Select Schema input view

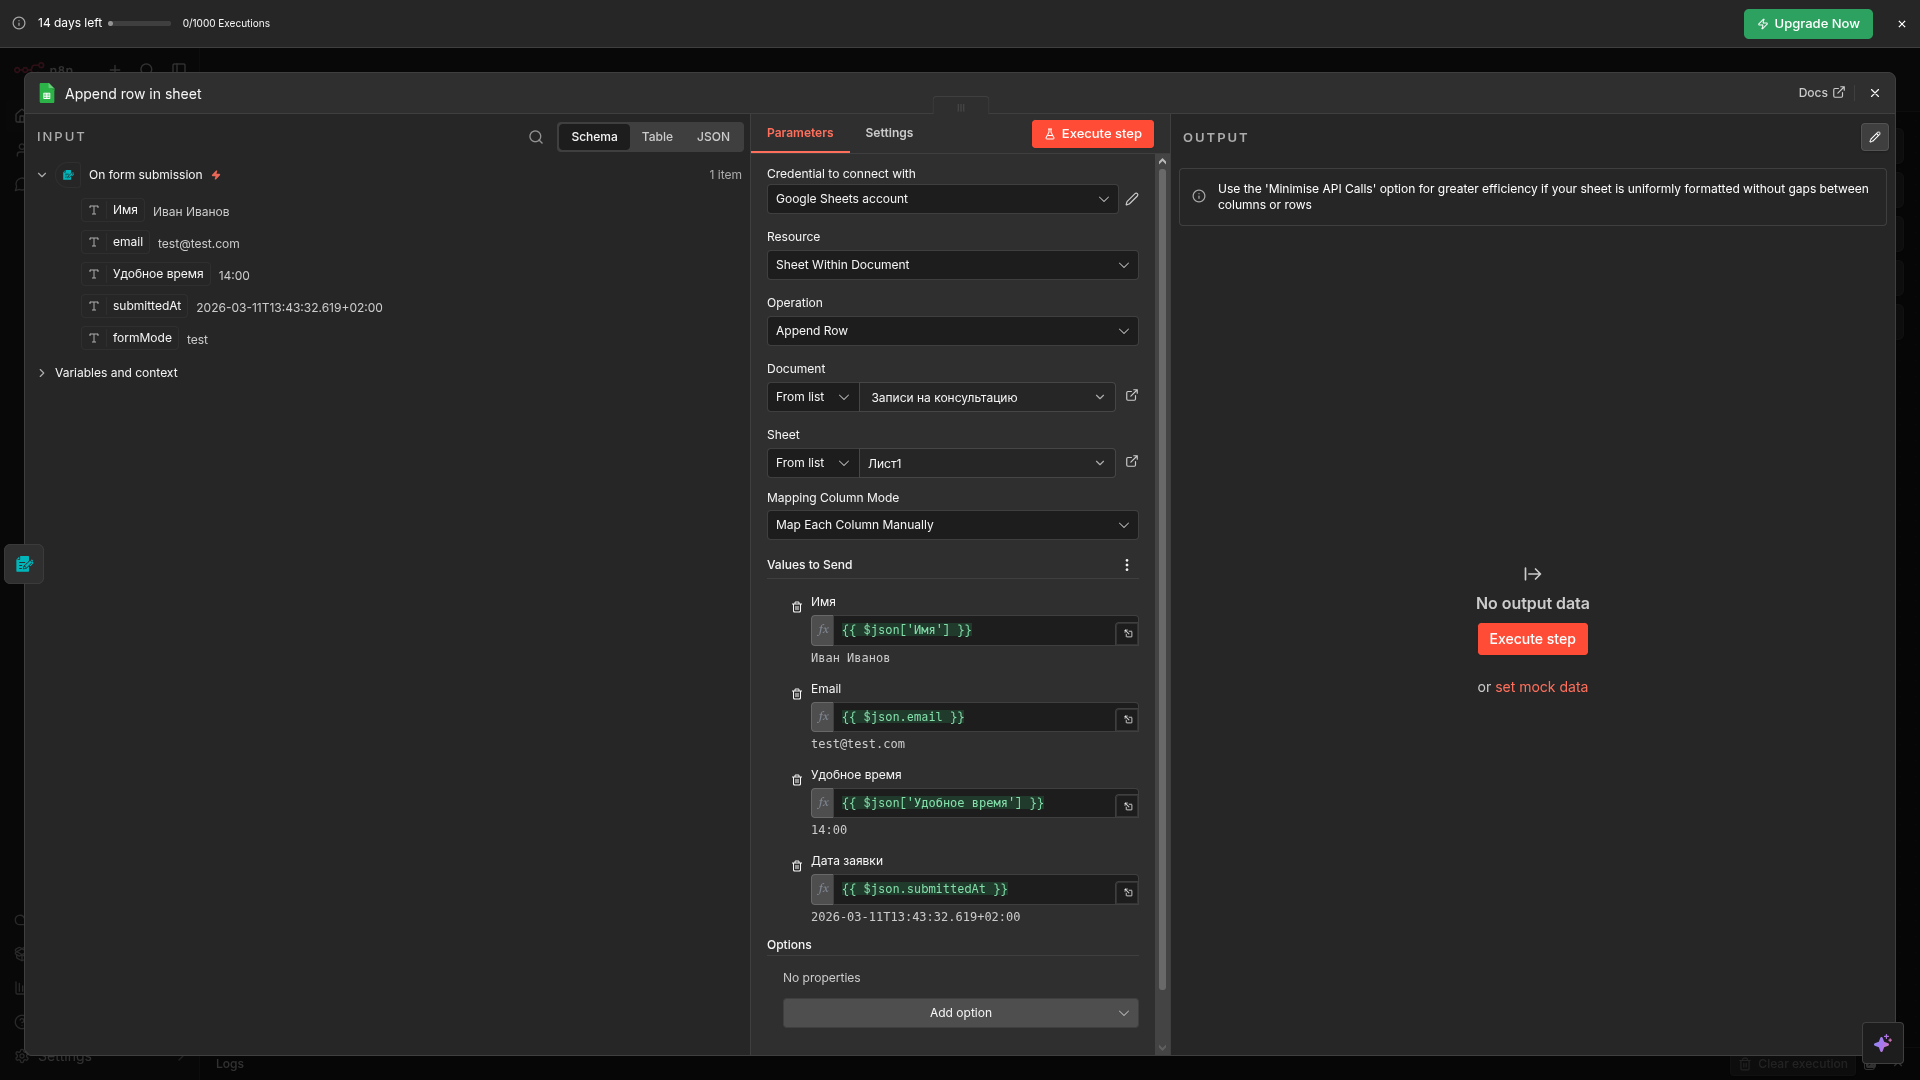click(594, 137)
